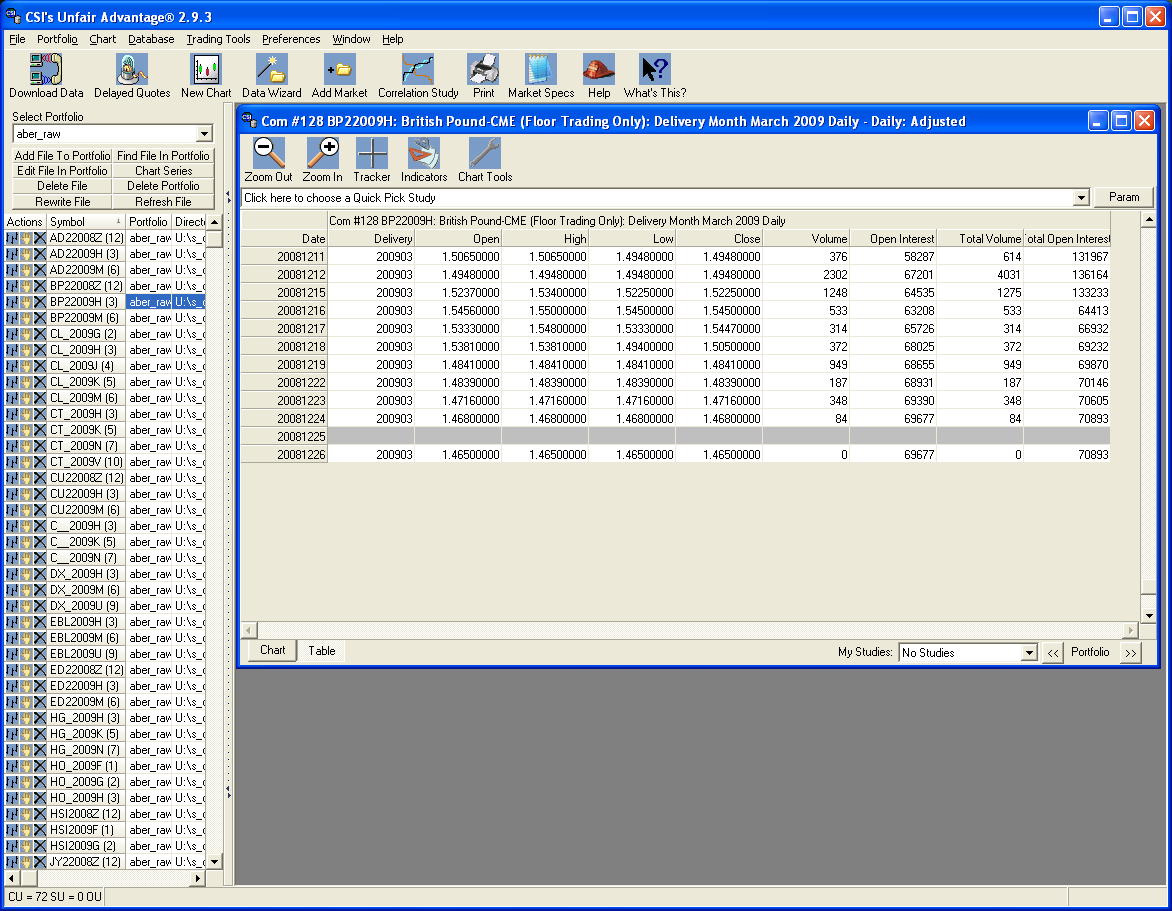Viewport: 1172px width, 911px height.
Task: Open the Trading Tools menu
Action: (218, 39)
